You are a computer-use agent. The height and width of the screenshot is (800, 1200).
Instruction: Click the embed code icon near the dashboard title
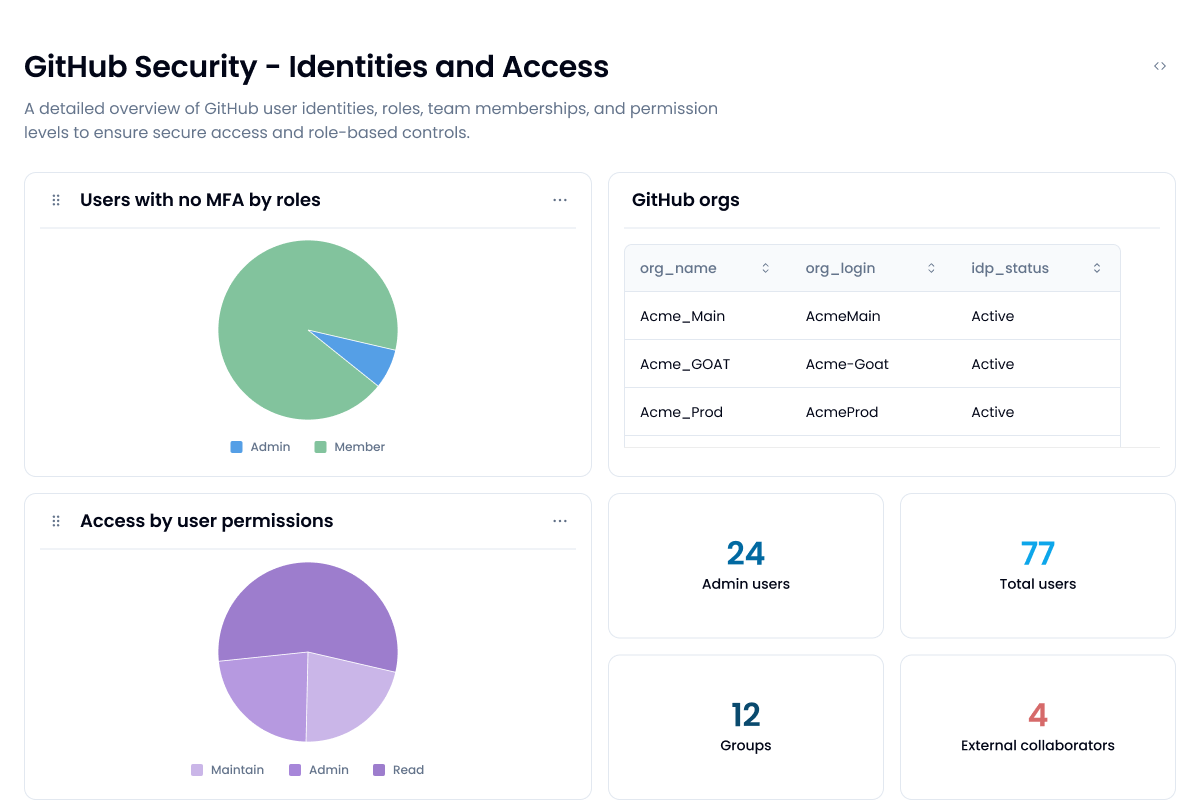(x=1160, y=65)
